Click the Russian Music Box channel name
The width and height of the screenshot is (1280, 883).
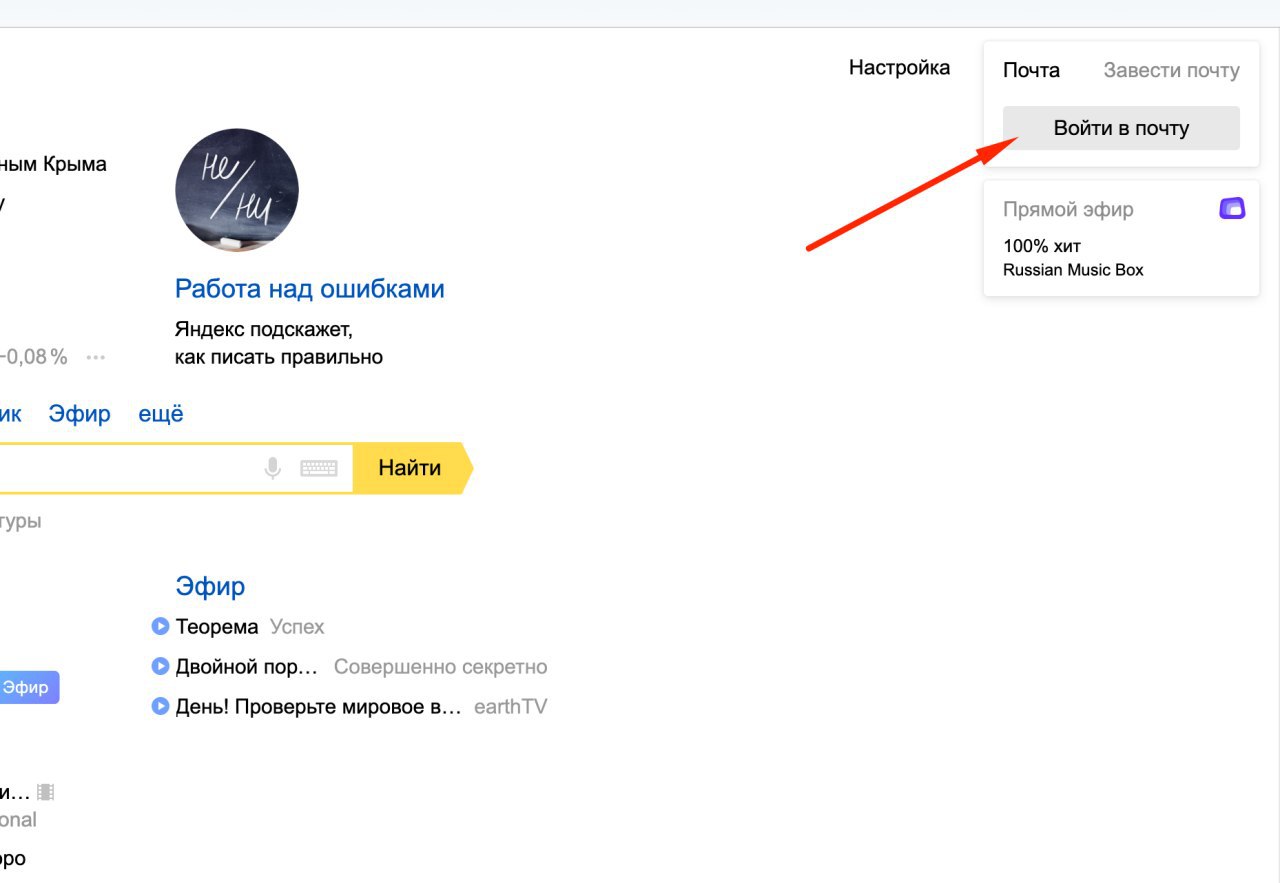[x=1073, y=270]
